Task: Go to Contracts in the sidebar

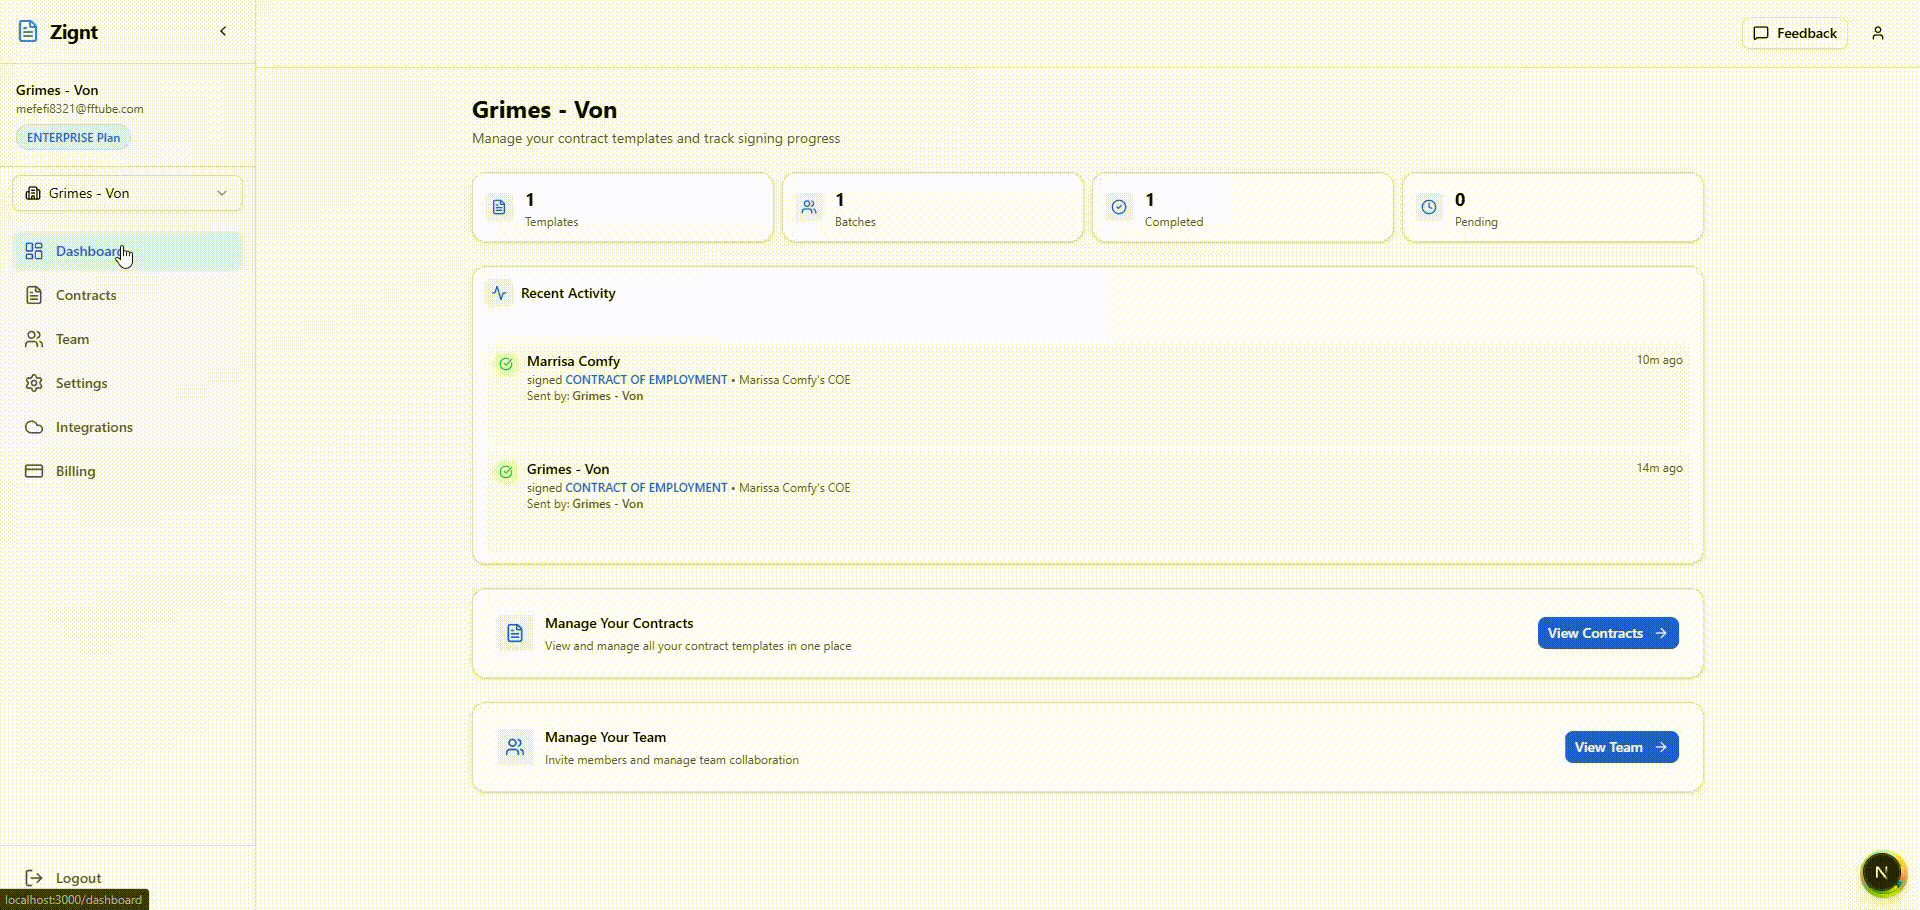Action: [86, 295]
